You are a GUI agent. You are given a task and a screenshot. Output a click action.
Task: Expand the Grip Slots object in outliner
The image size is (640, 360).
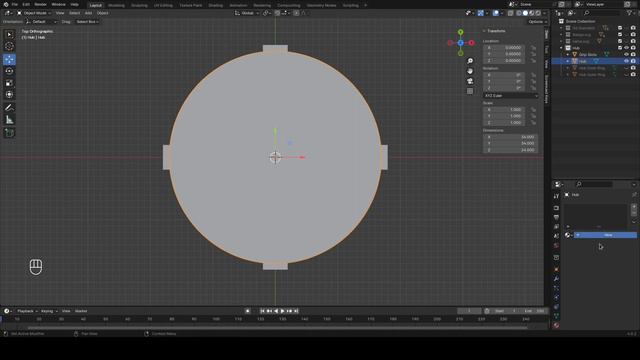[568, 54]
